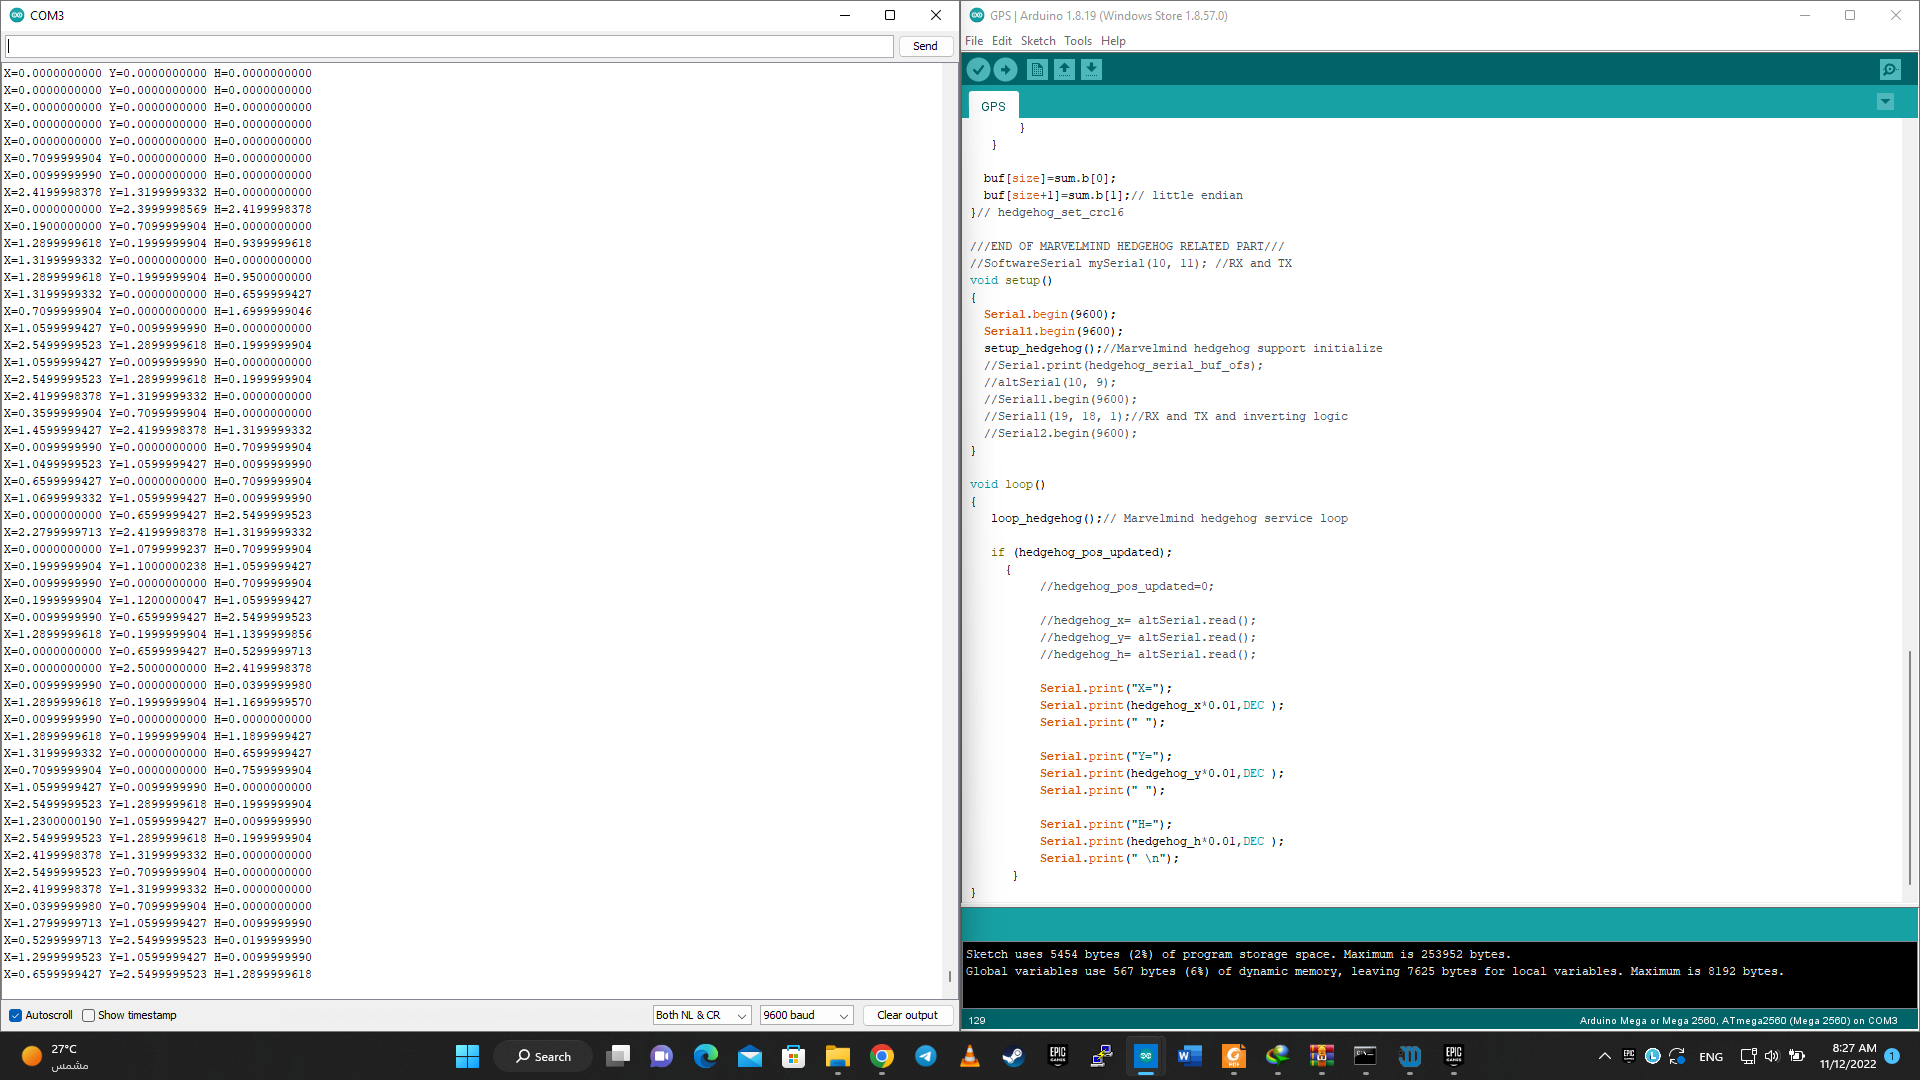Focus the serial monitor input field
The image size is (1920, 1080).
point(449,46)
